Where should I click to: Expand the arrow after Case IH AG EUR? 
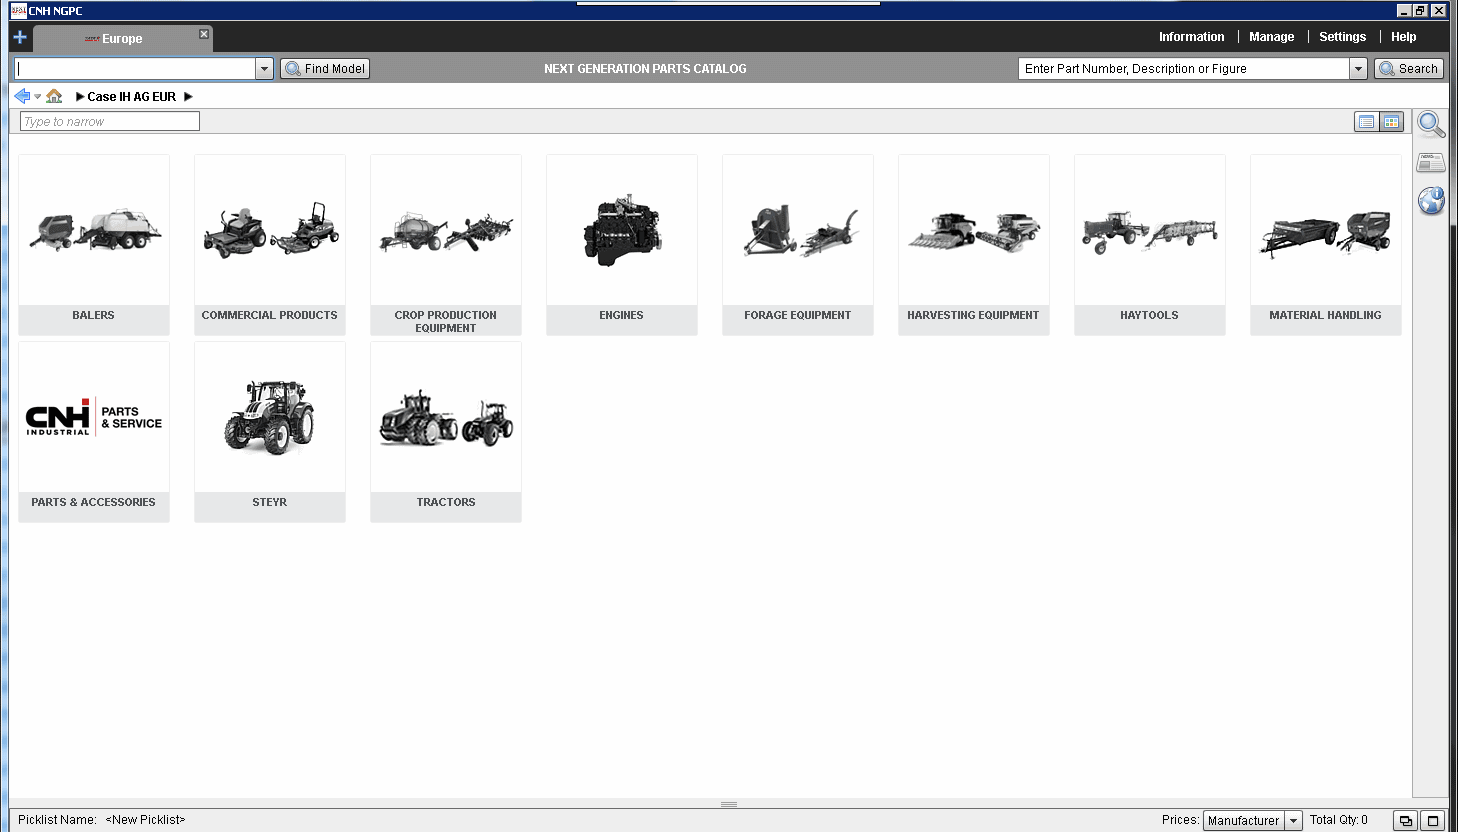pos(188,97)
